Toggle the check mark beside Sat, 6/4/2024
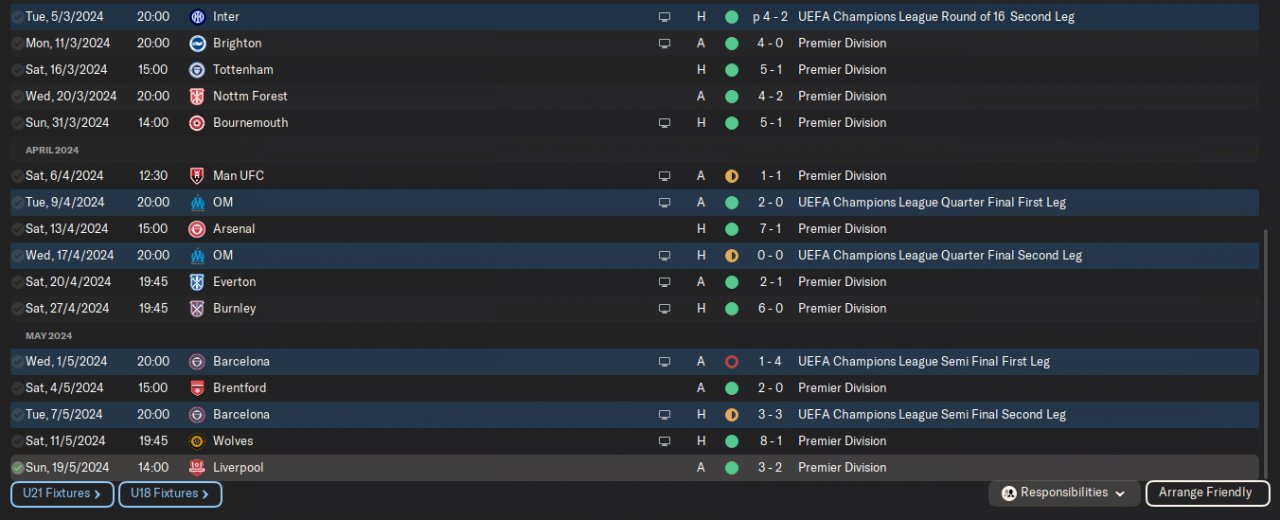Image resolution: width=1280 pixels, height=520 pixels. click(x=17, y=176)
